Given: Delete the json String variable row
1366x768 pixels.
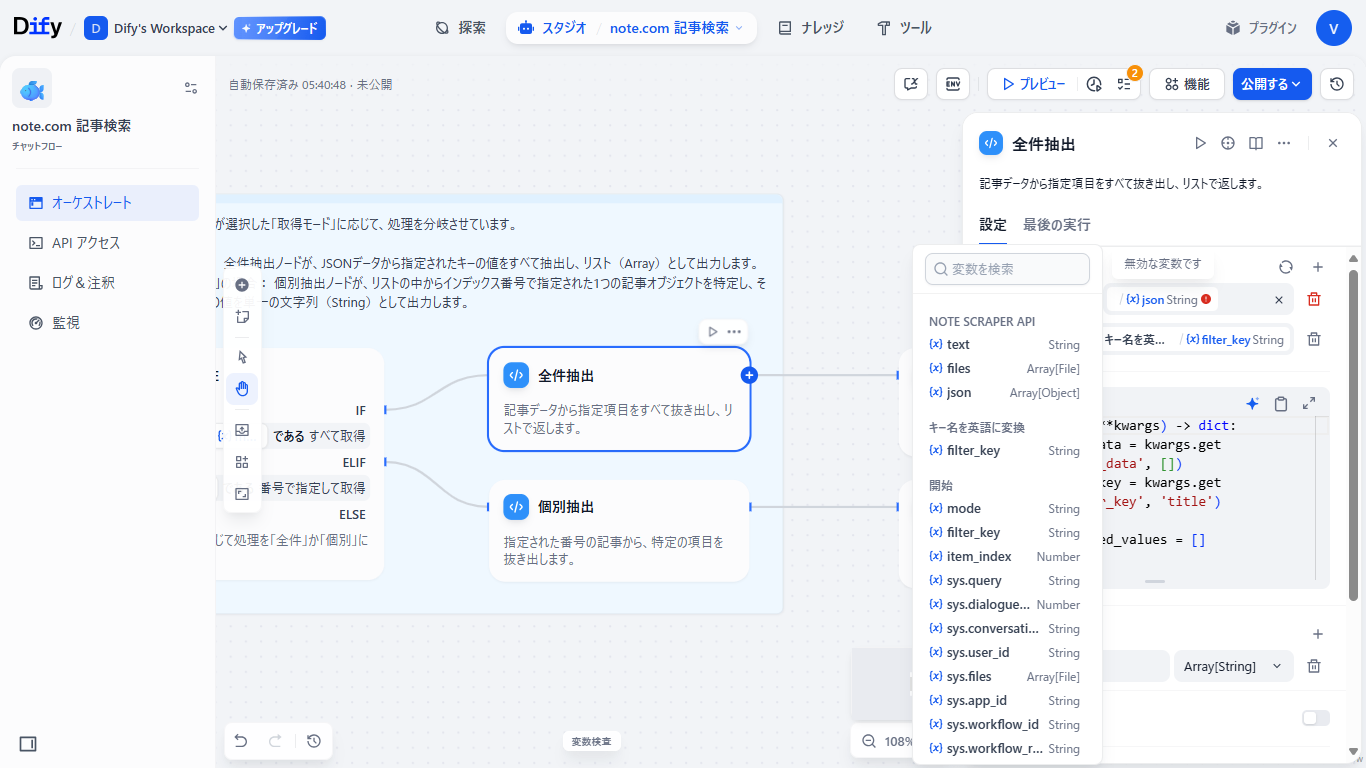Looking at the screenshot, I should click(1314, 299).
